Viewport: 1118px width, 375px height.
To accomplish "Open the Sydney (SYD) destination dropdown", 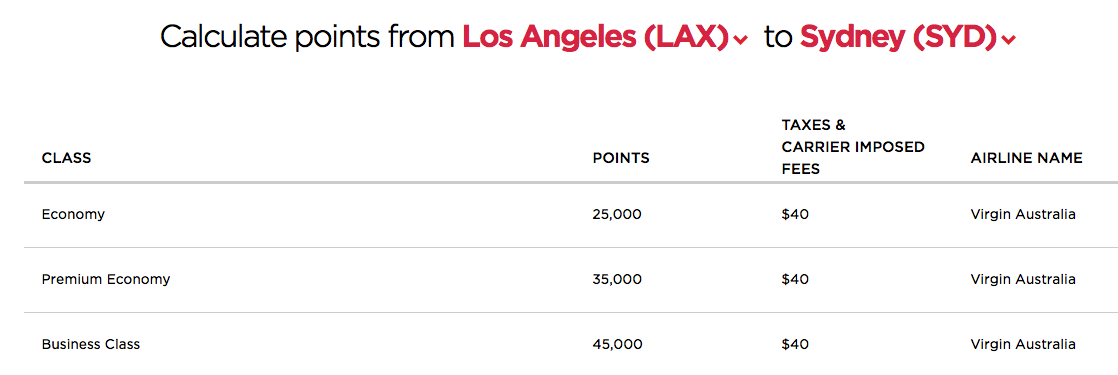I will pos(907,37).
